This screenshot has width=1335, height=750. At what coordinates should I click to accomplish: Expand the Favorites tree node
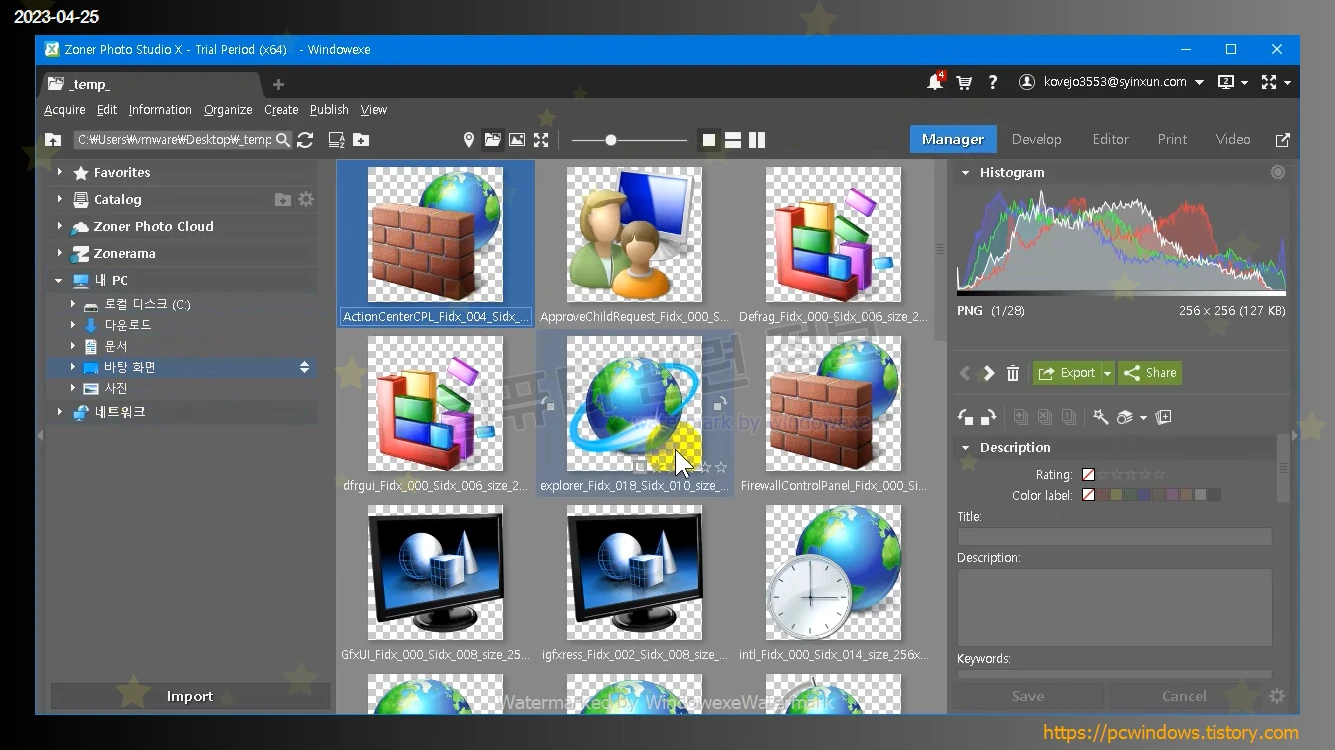[x=60, y=173]
